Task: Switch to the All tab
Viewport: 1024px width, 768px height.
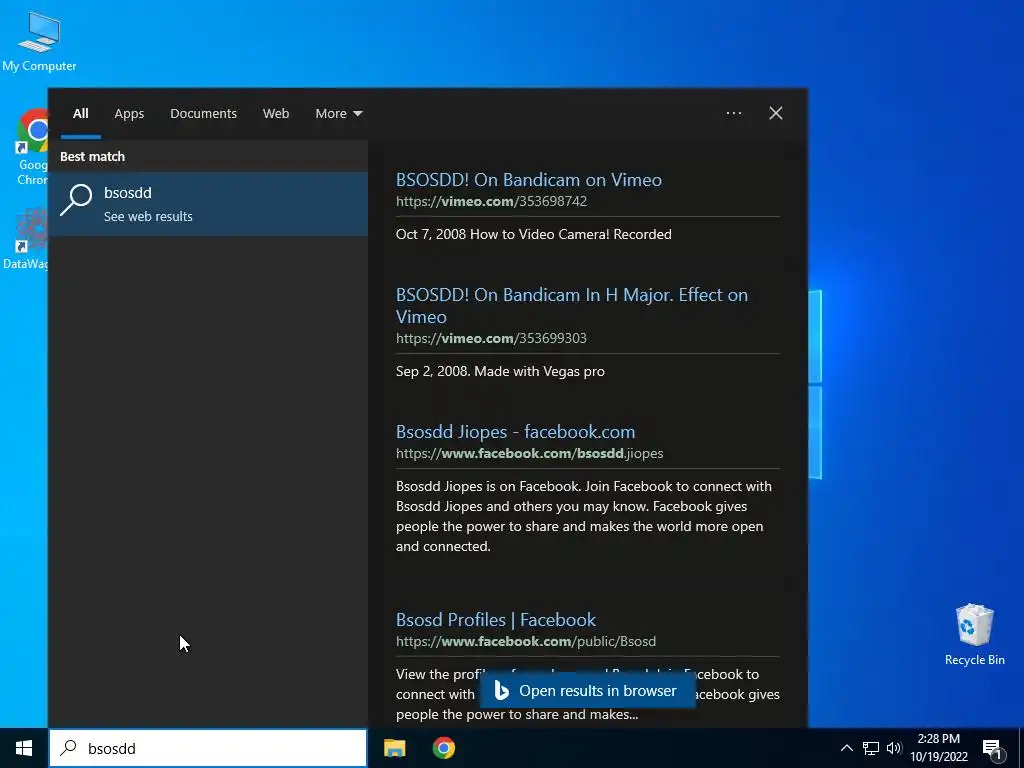Action: tap(80, 114)
